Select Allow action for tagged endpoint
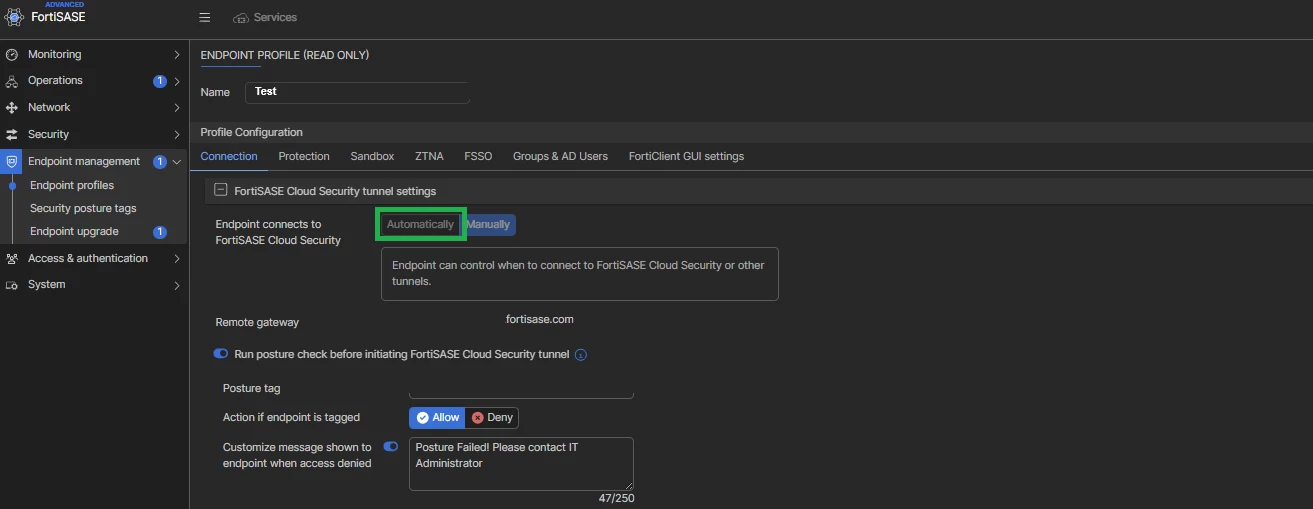Screen dimensions: 1313x509 [437, 418]
